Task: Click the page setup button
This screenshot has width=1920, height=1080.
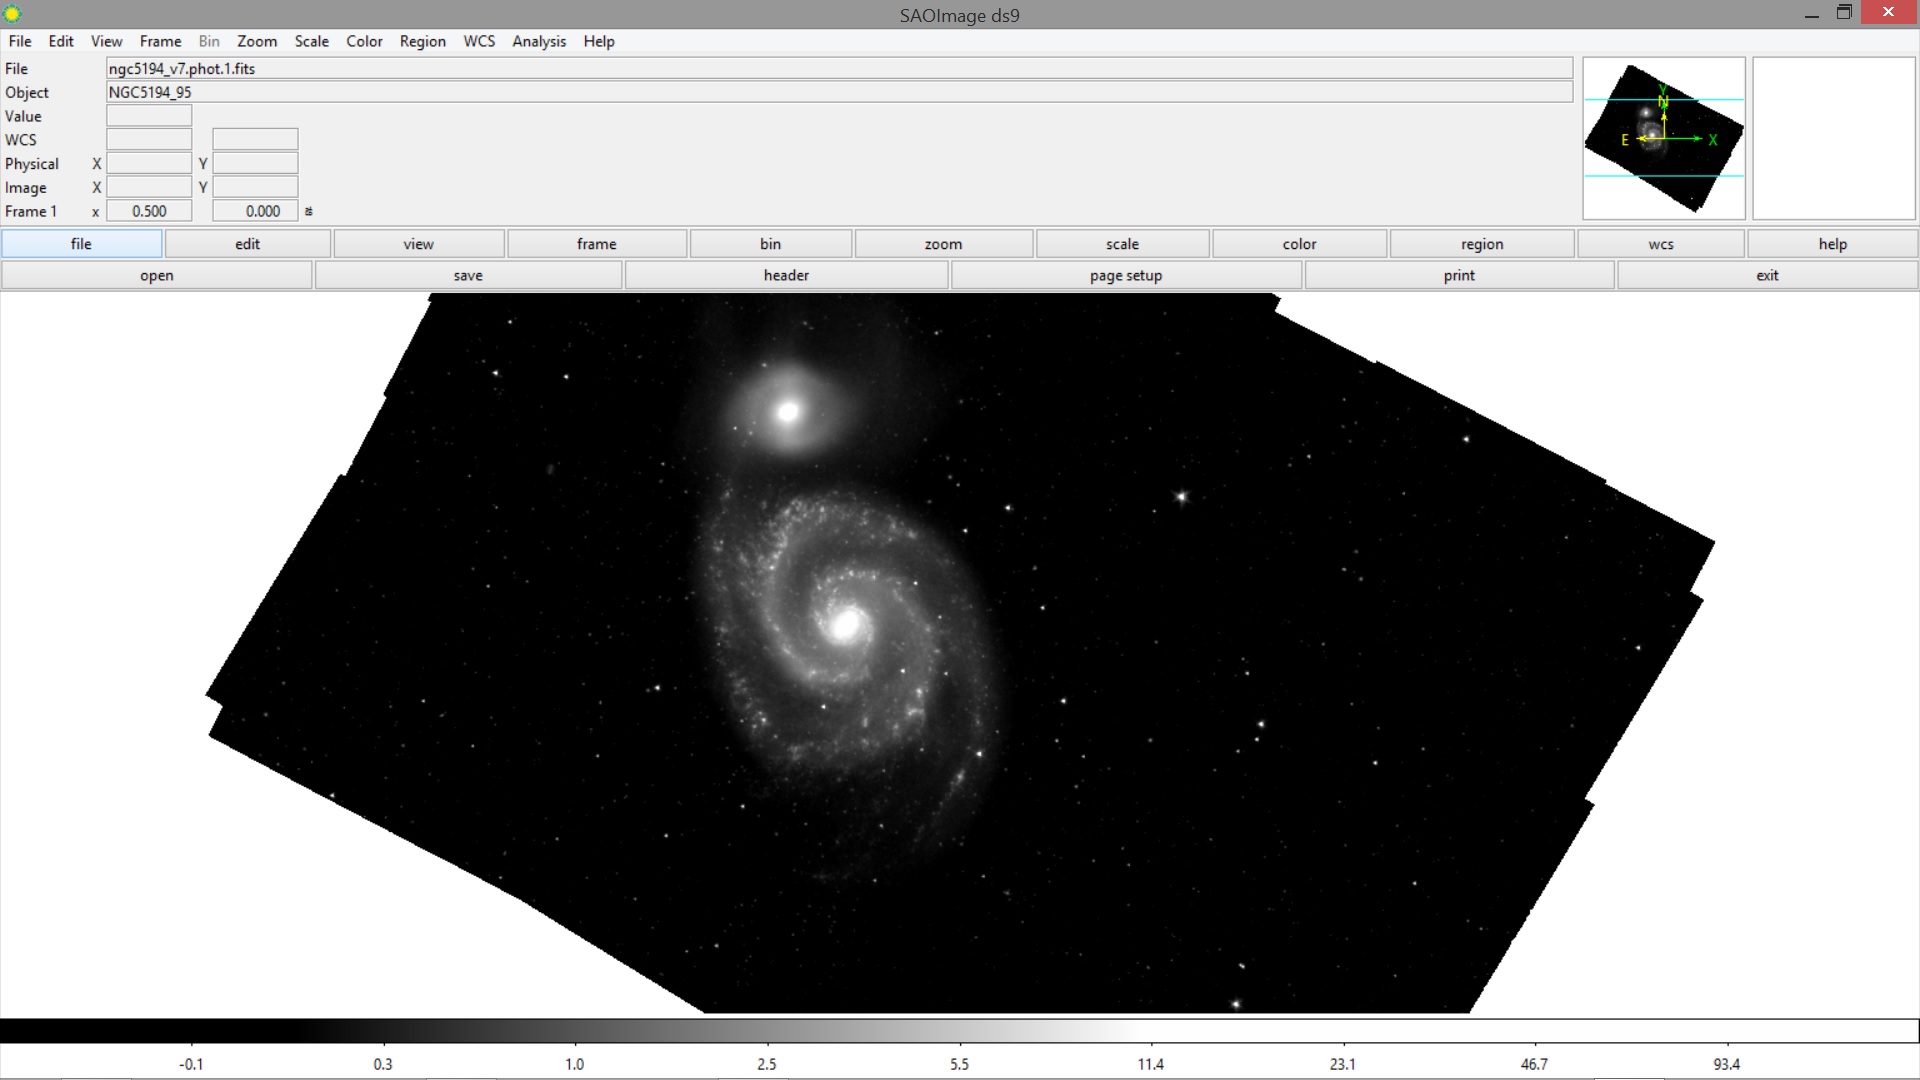Action: (1126, 275)
